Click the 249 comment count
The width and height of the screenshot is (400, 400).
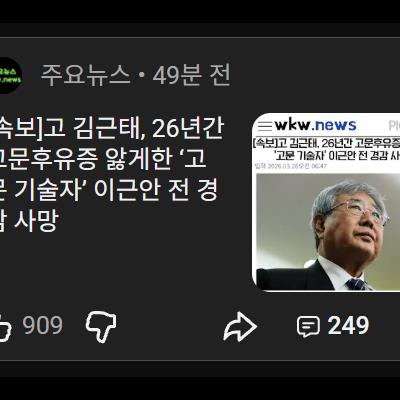(x=348, y=326)
